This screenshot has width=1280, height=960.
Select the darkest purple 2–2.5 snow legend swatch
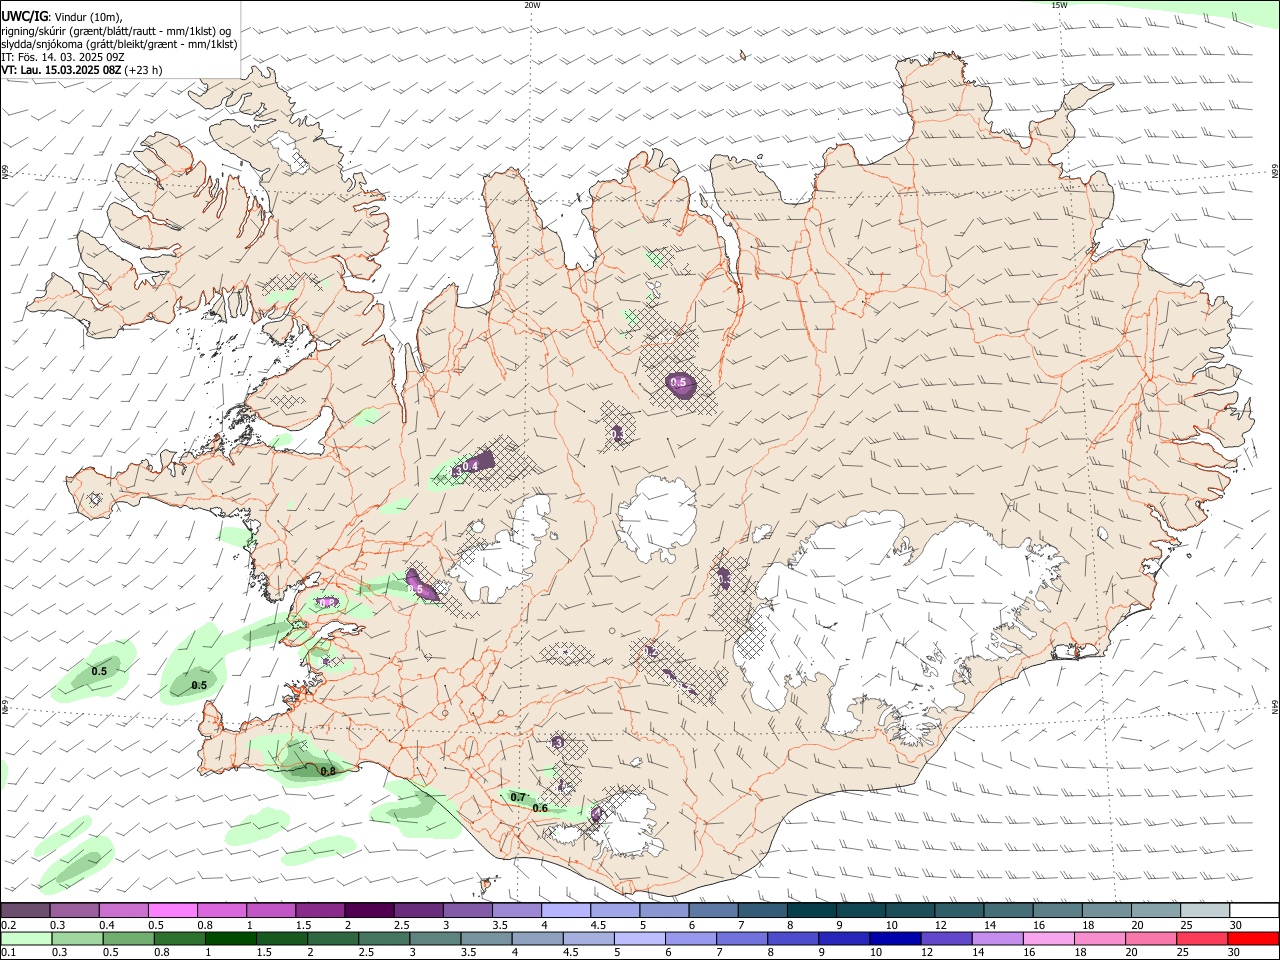368,910
